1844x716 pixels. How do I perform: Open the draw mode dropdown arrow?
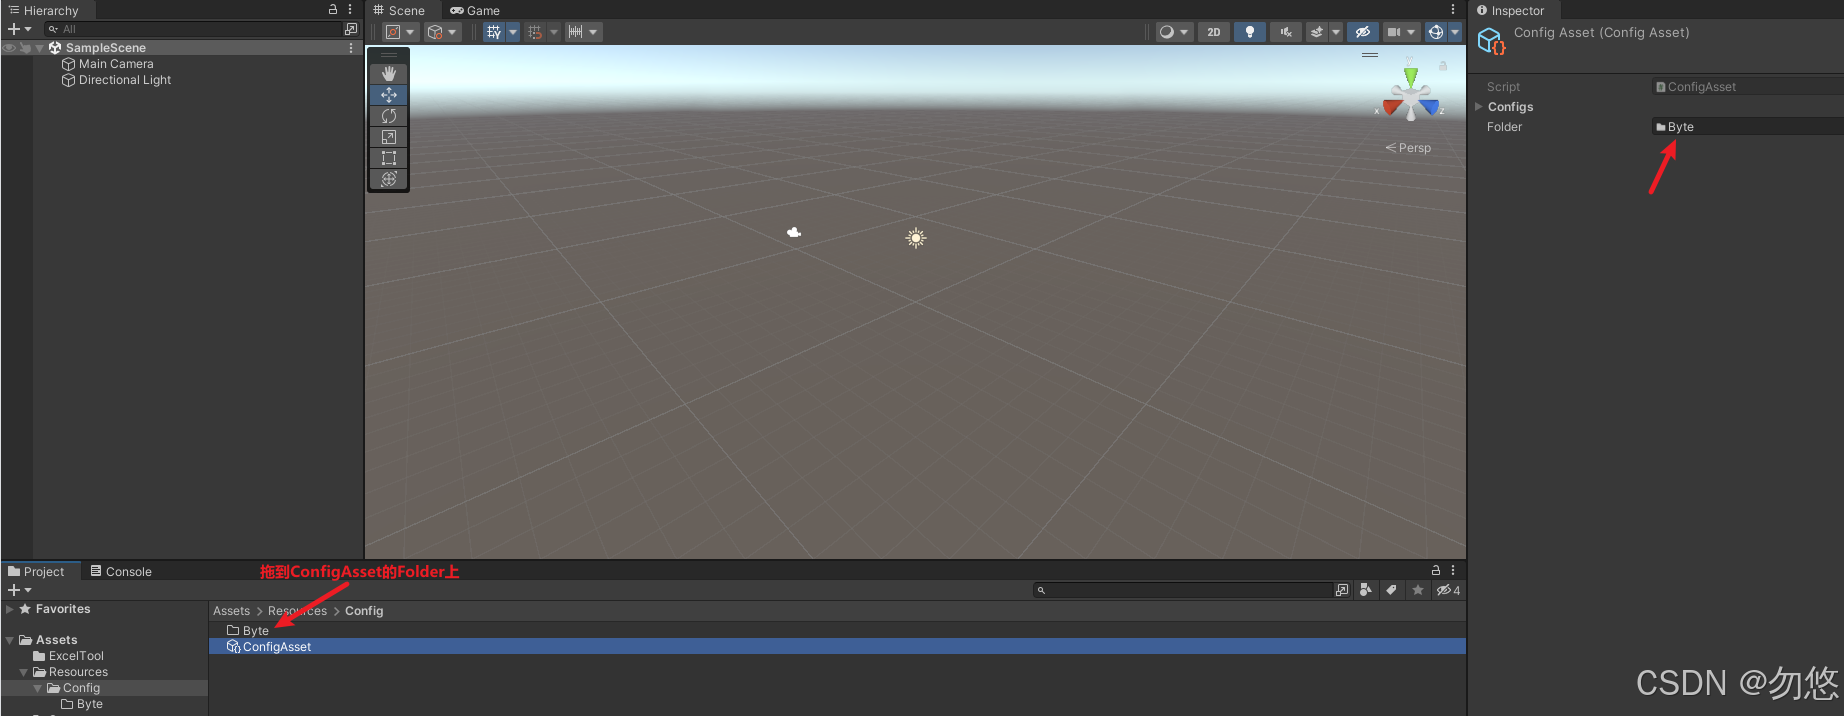click(1184, 32)
